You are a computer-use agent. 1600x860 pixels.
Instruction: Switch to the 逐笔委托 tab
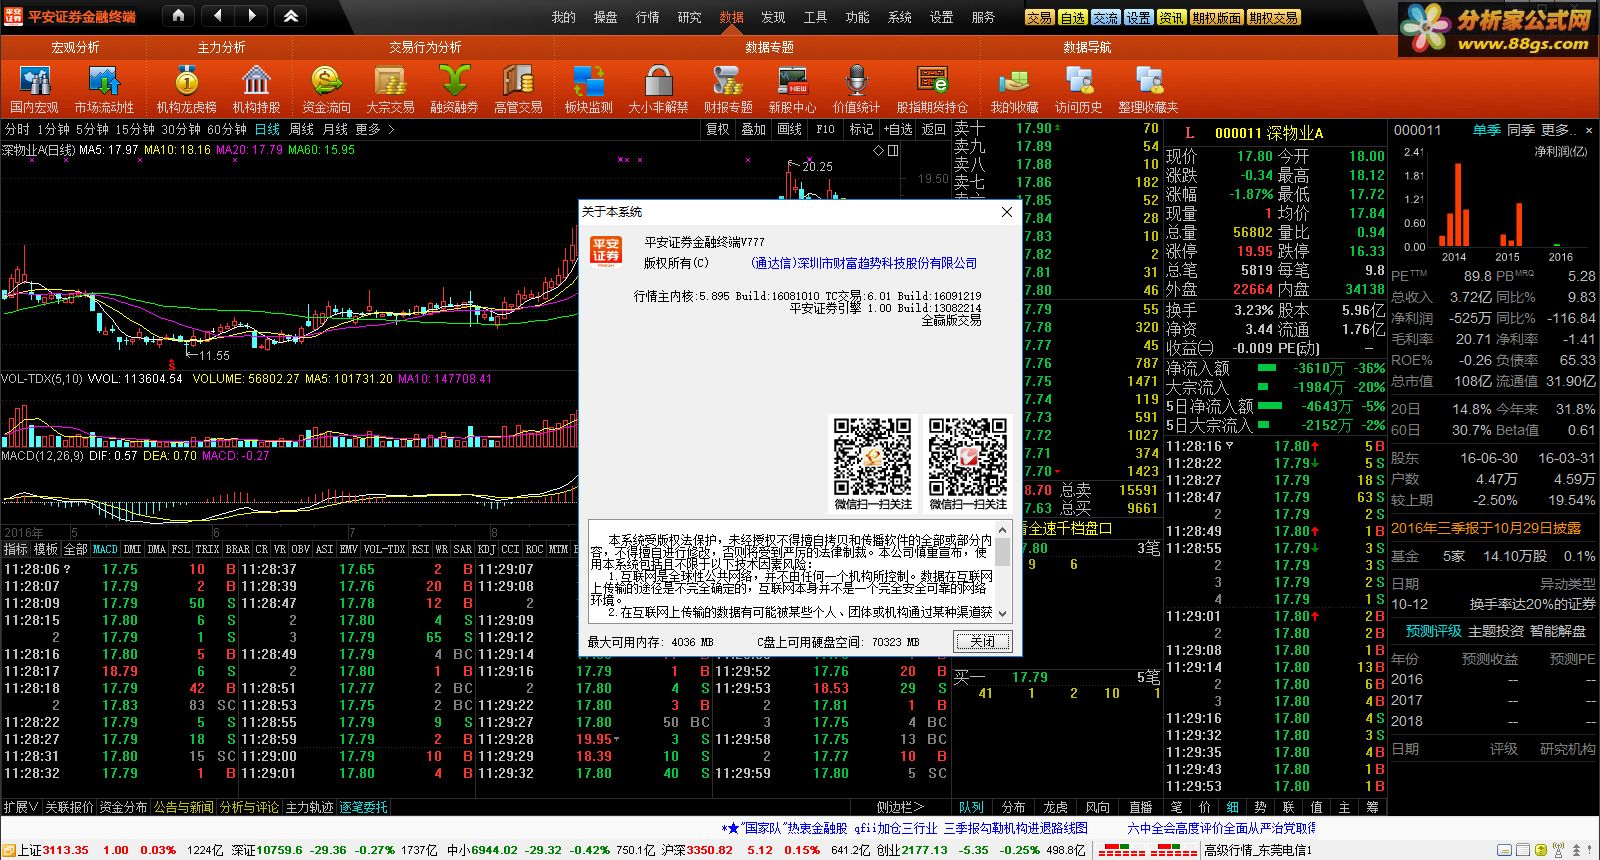tap(363, 807)
